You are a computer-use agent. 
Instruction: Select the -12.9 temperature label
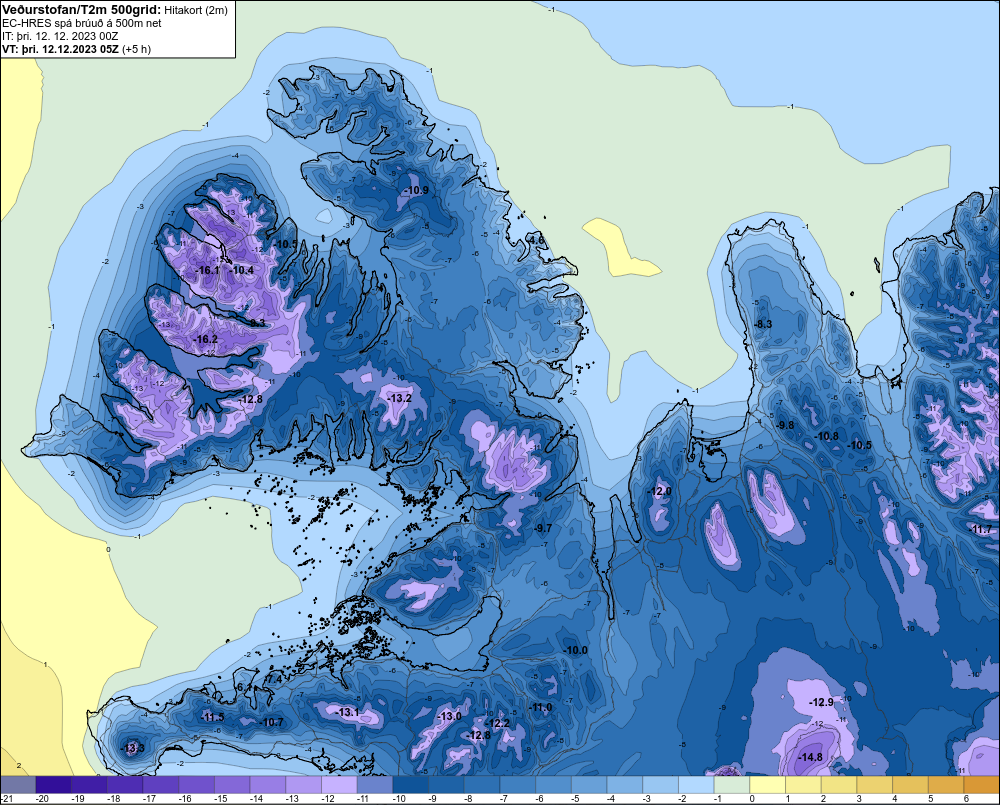click(821, 702)
